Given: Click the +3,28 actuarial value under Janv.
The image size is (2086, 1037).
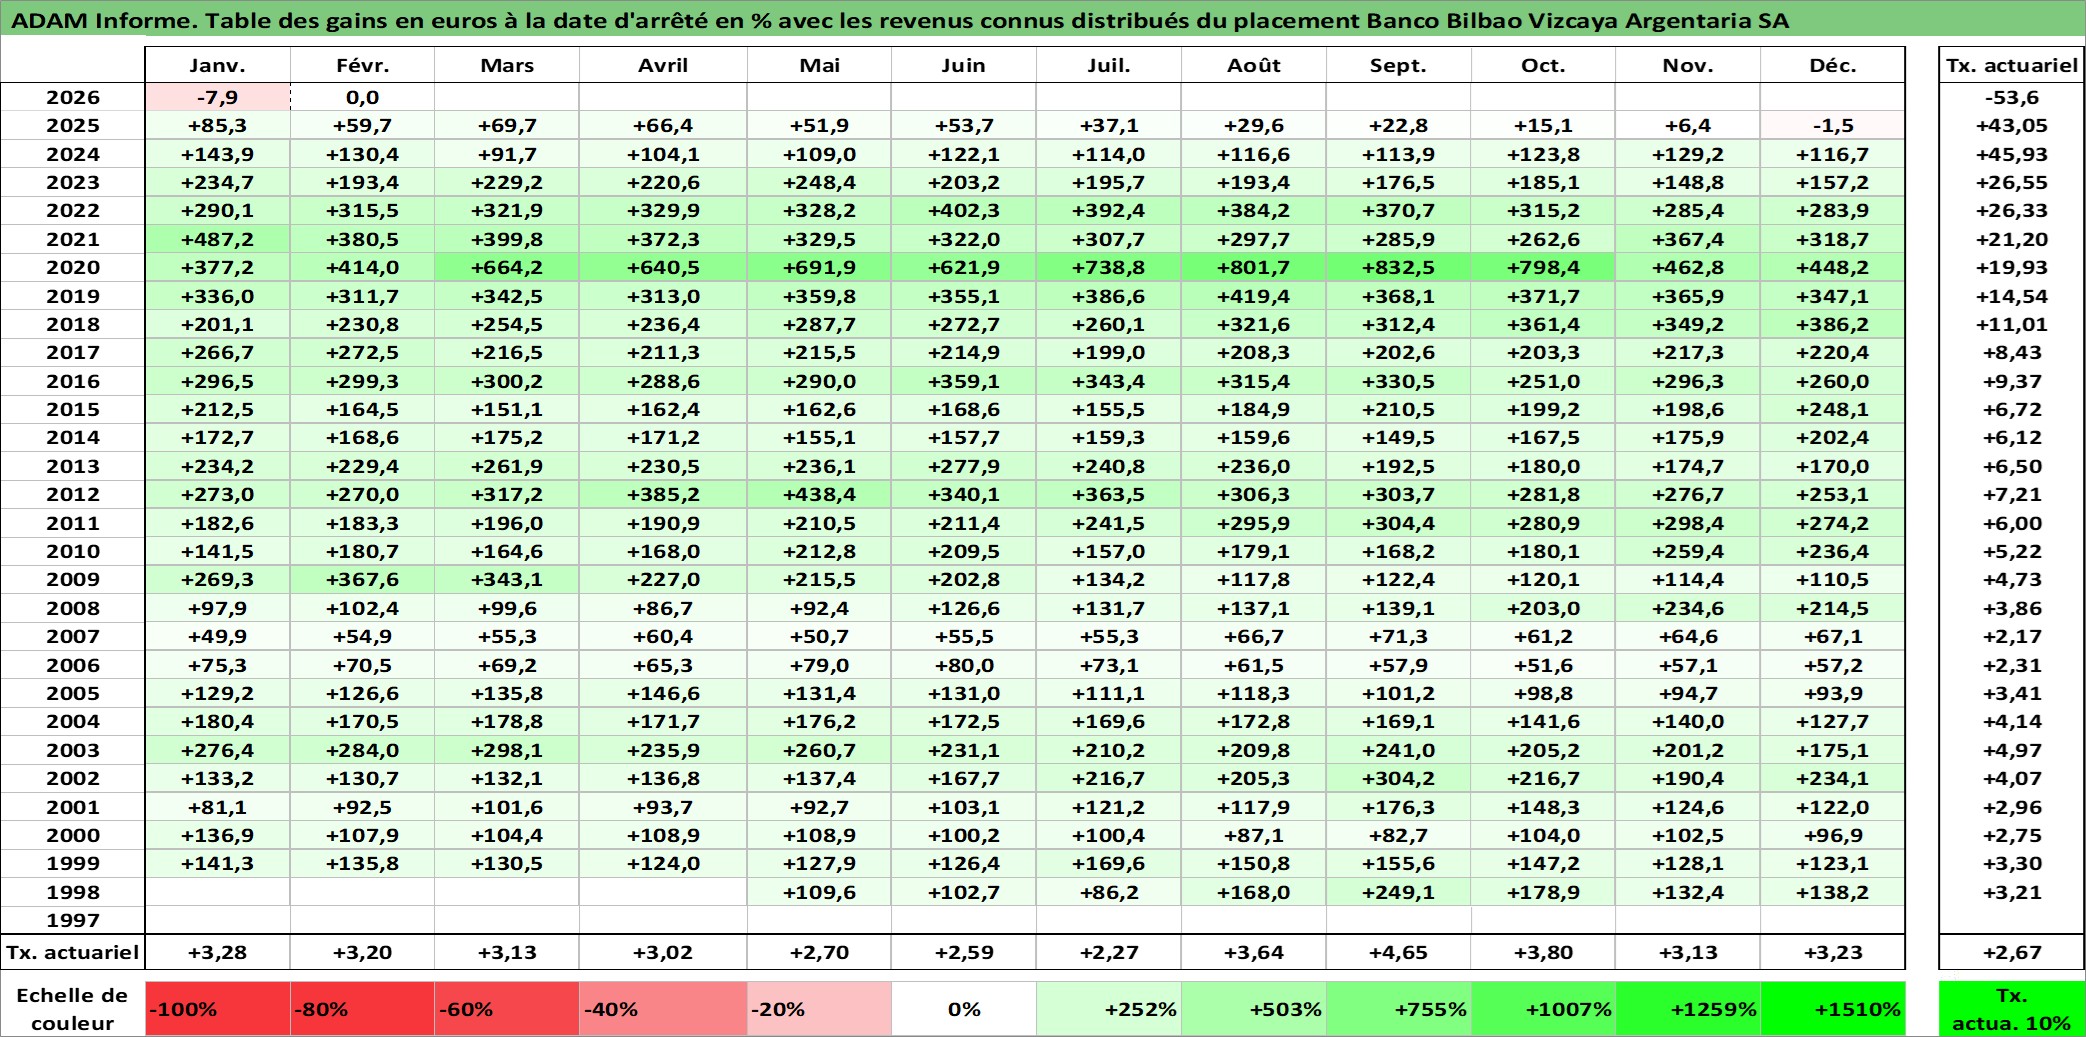Looking at the screenshot, I should coord(218,952).
